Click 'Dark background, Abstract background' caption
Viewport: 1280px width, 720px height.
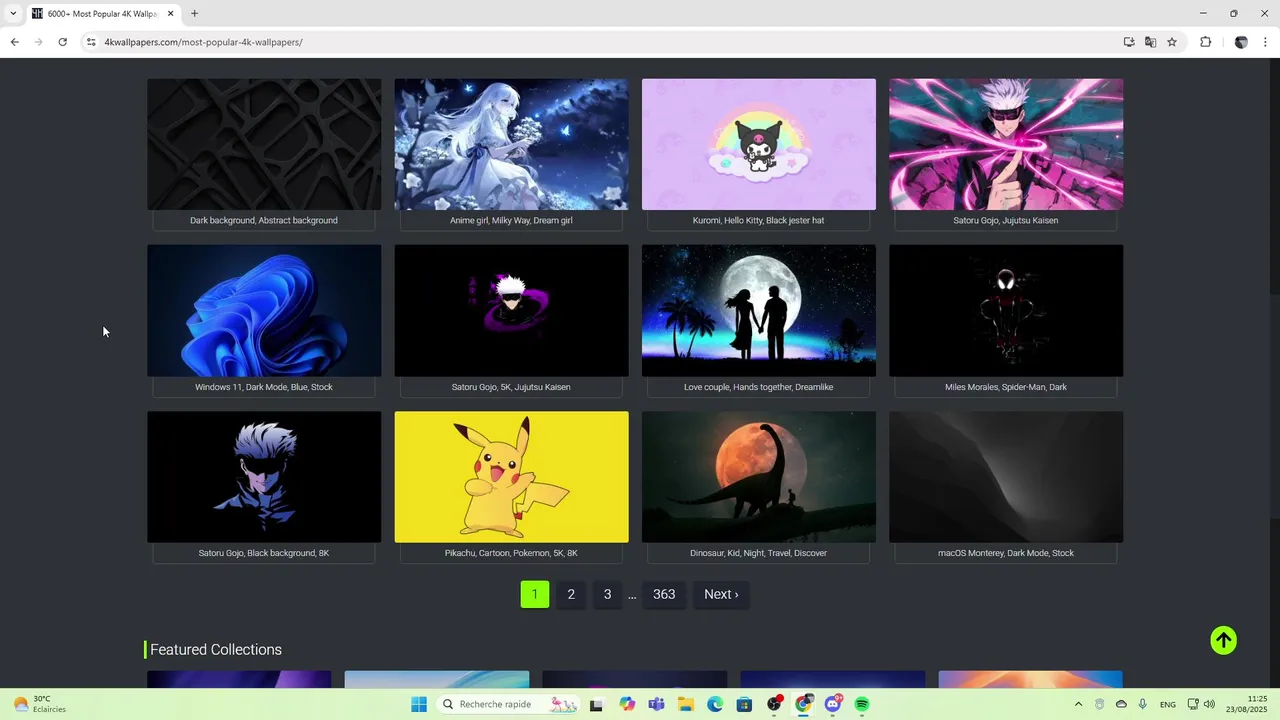point(264,220)
